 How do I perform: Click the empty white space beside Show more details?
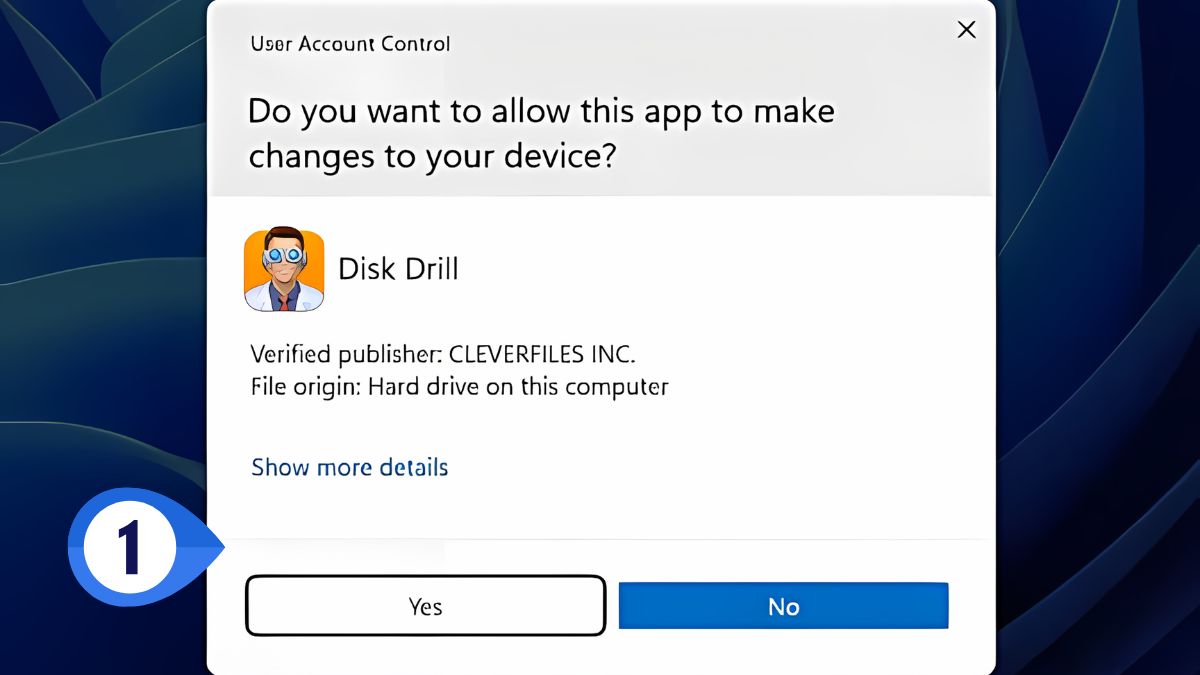pyautogui.click(x=700, y=467)
